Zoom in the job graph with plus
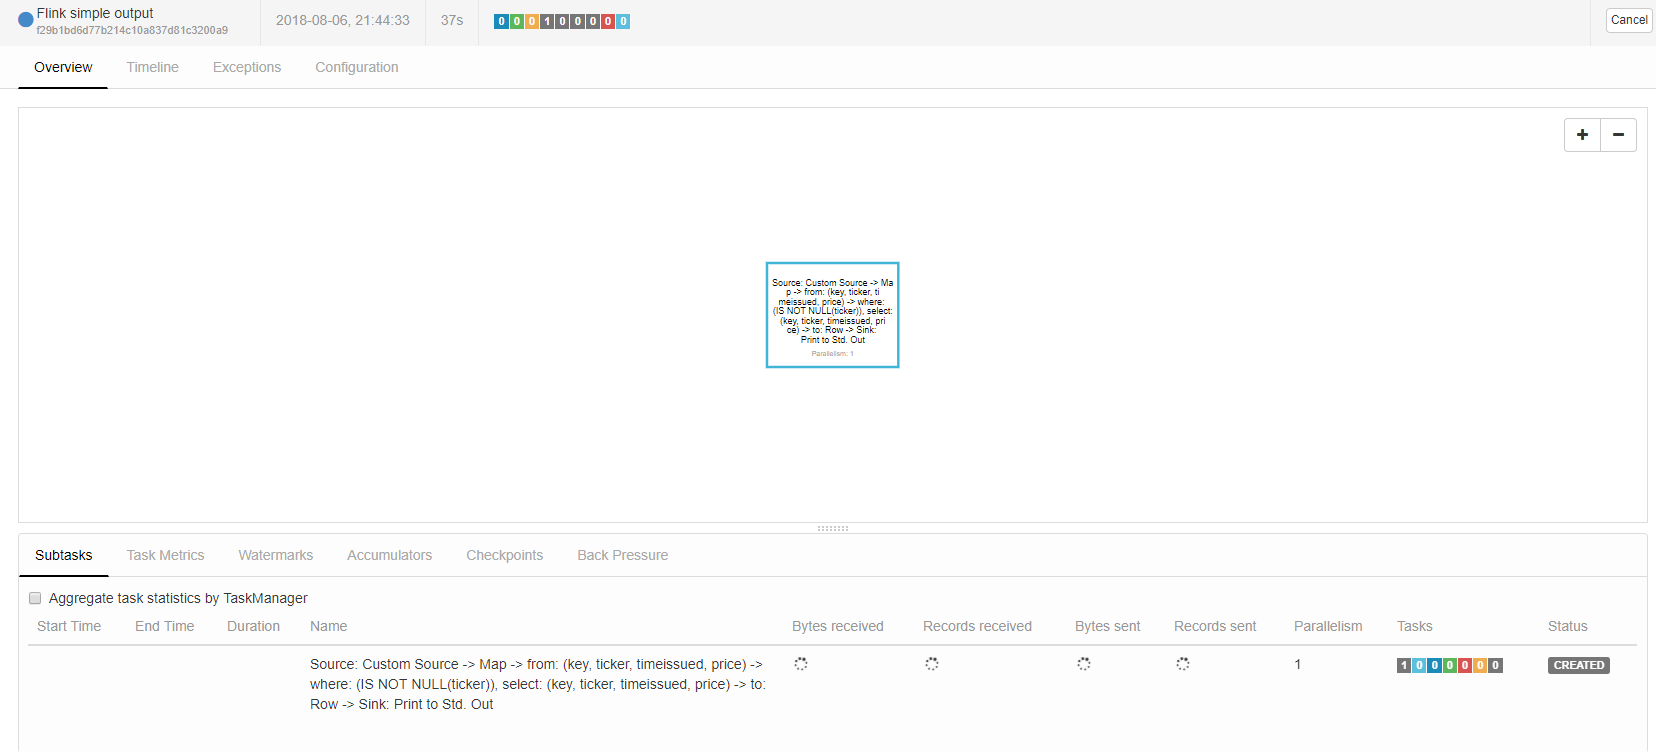This screenshot has width=1656, height=752. pyautogui.click(x=1582, y=135)
